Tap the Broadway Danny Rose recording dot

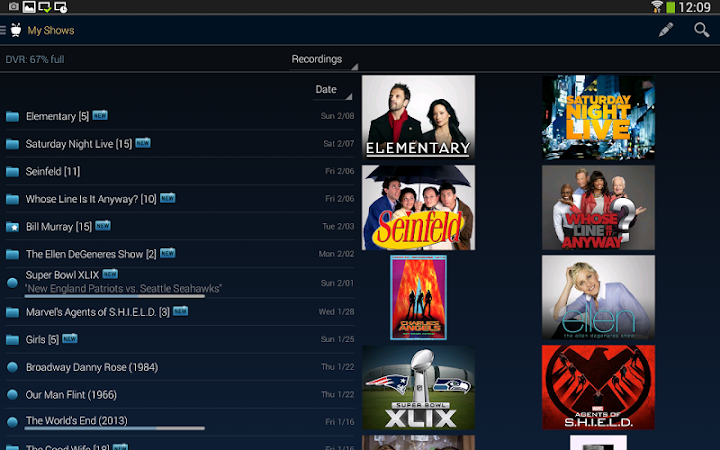pos(12,367)
